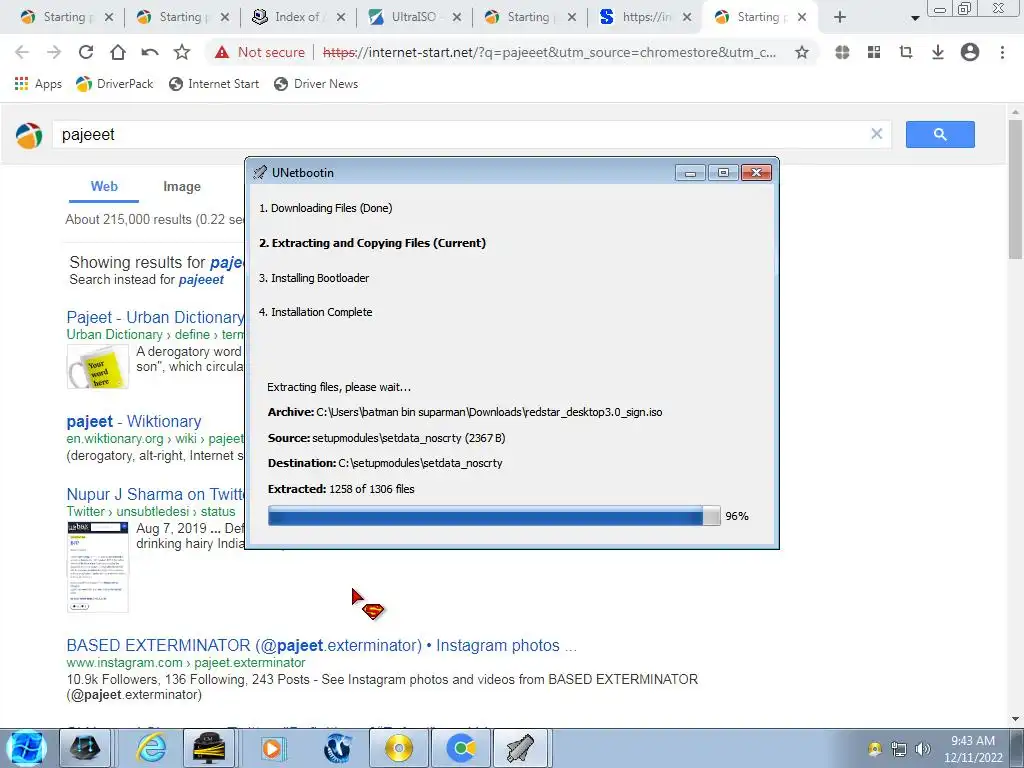Click the Twitter result screenshot thumbnail
Viewport: 1024px width, 768px height.
tap(98, 567)
